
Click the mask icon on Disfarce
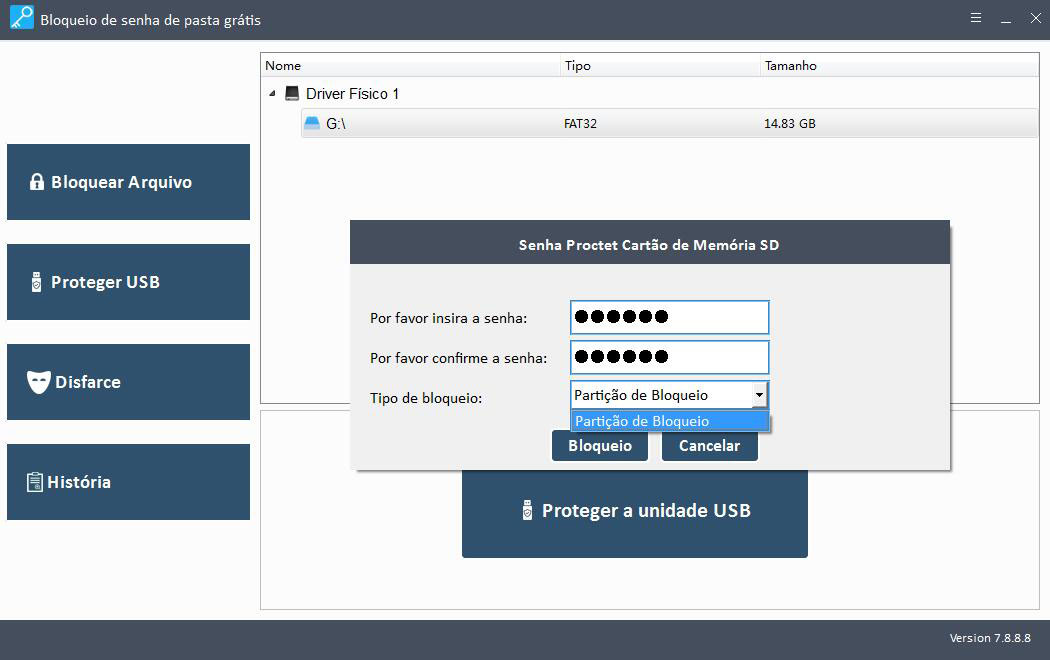38,382
